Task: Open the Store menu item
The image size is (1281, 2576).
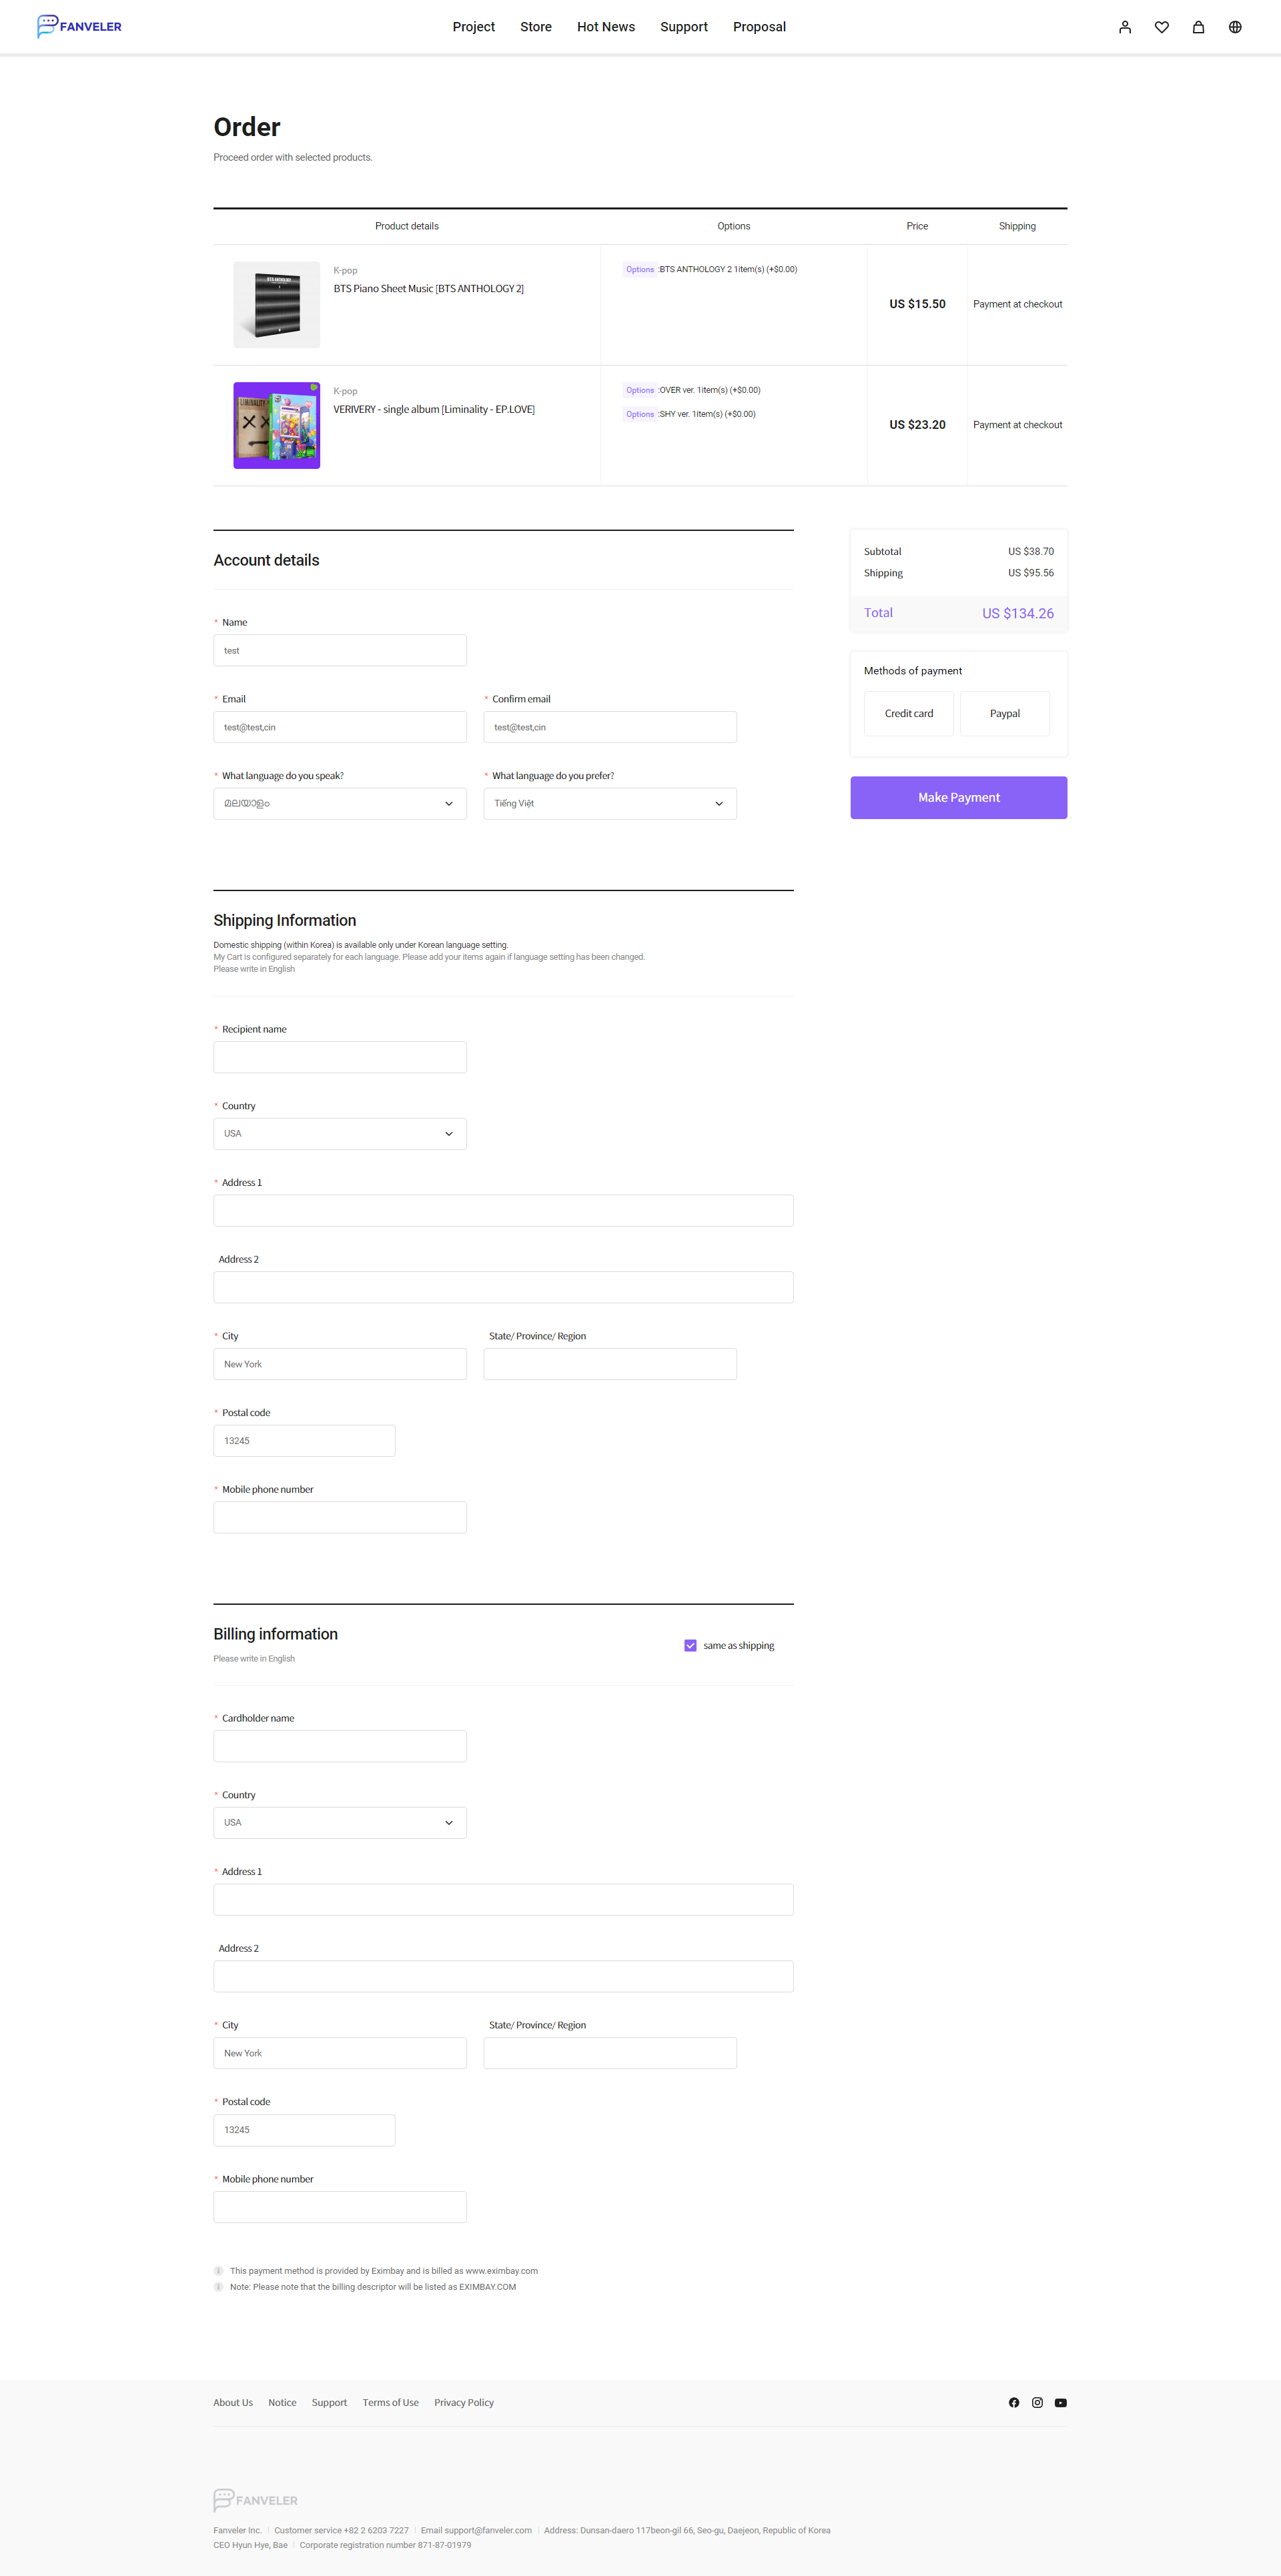Action: pos(536,27)
